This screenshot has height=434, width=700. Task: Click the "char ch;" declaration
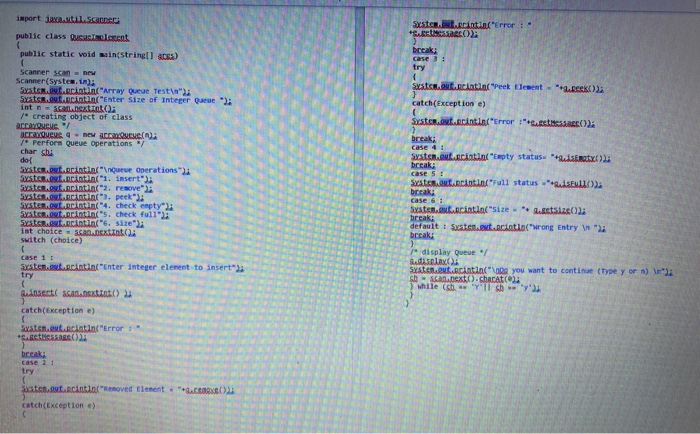click(37, 152)
